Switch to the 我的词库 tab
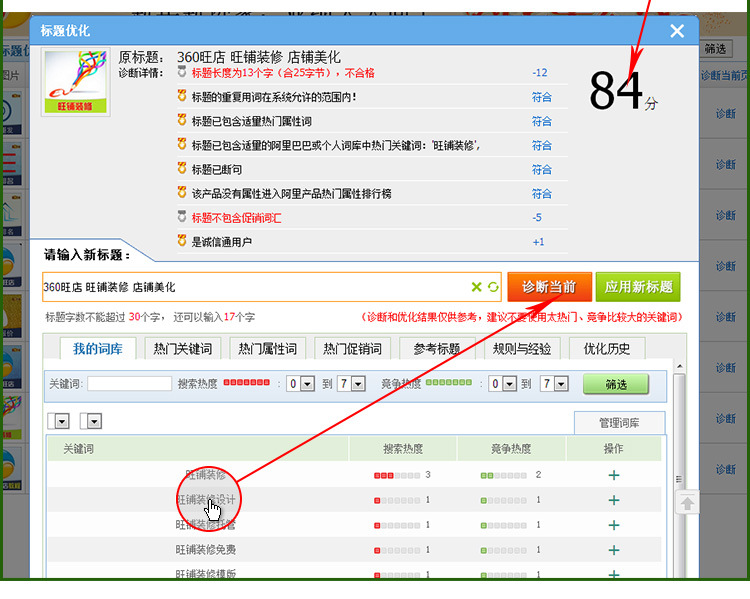Viewport: 750px width, 599px height. (98, 349)
